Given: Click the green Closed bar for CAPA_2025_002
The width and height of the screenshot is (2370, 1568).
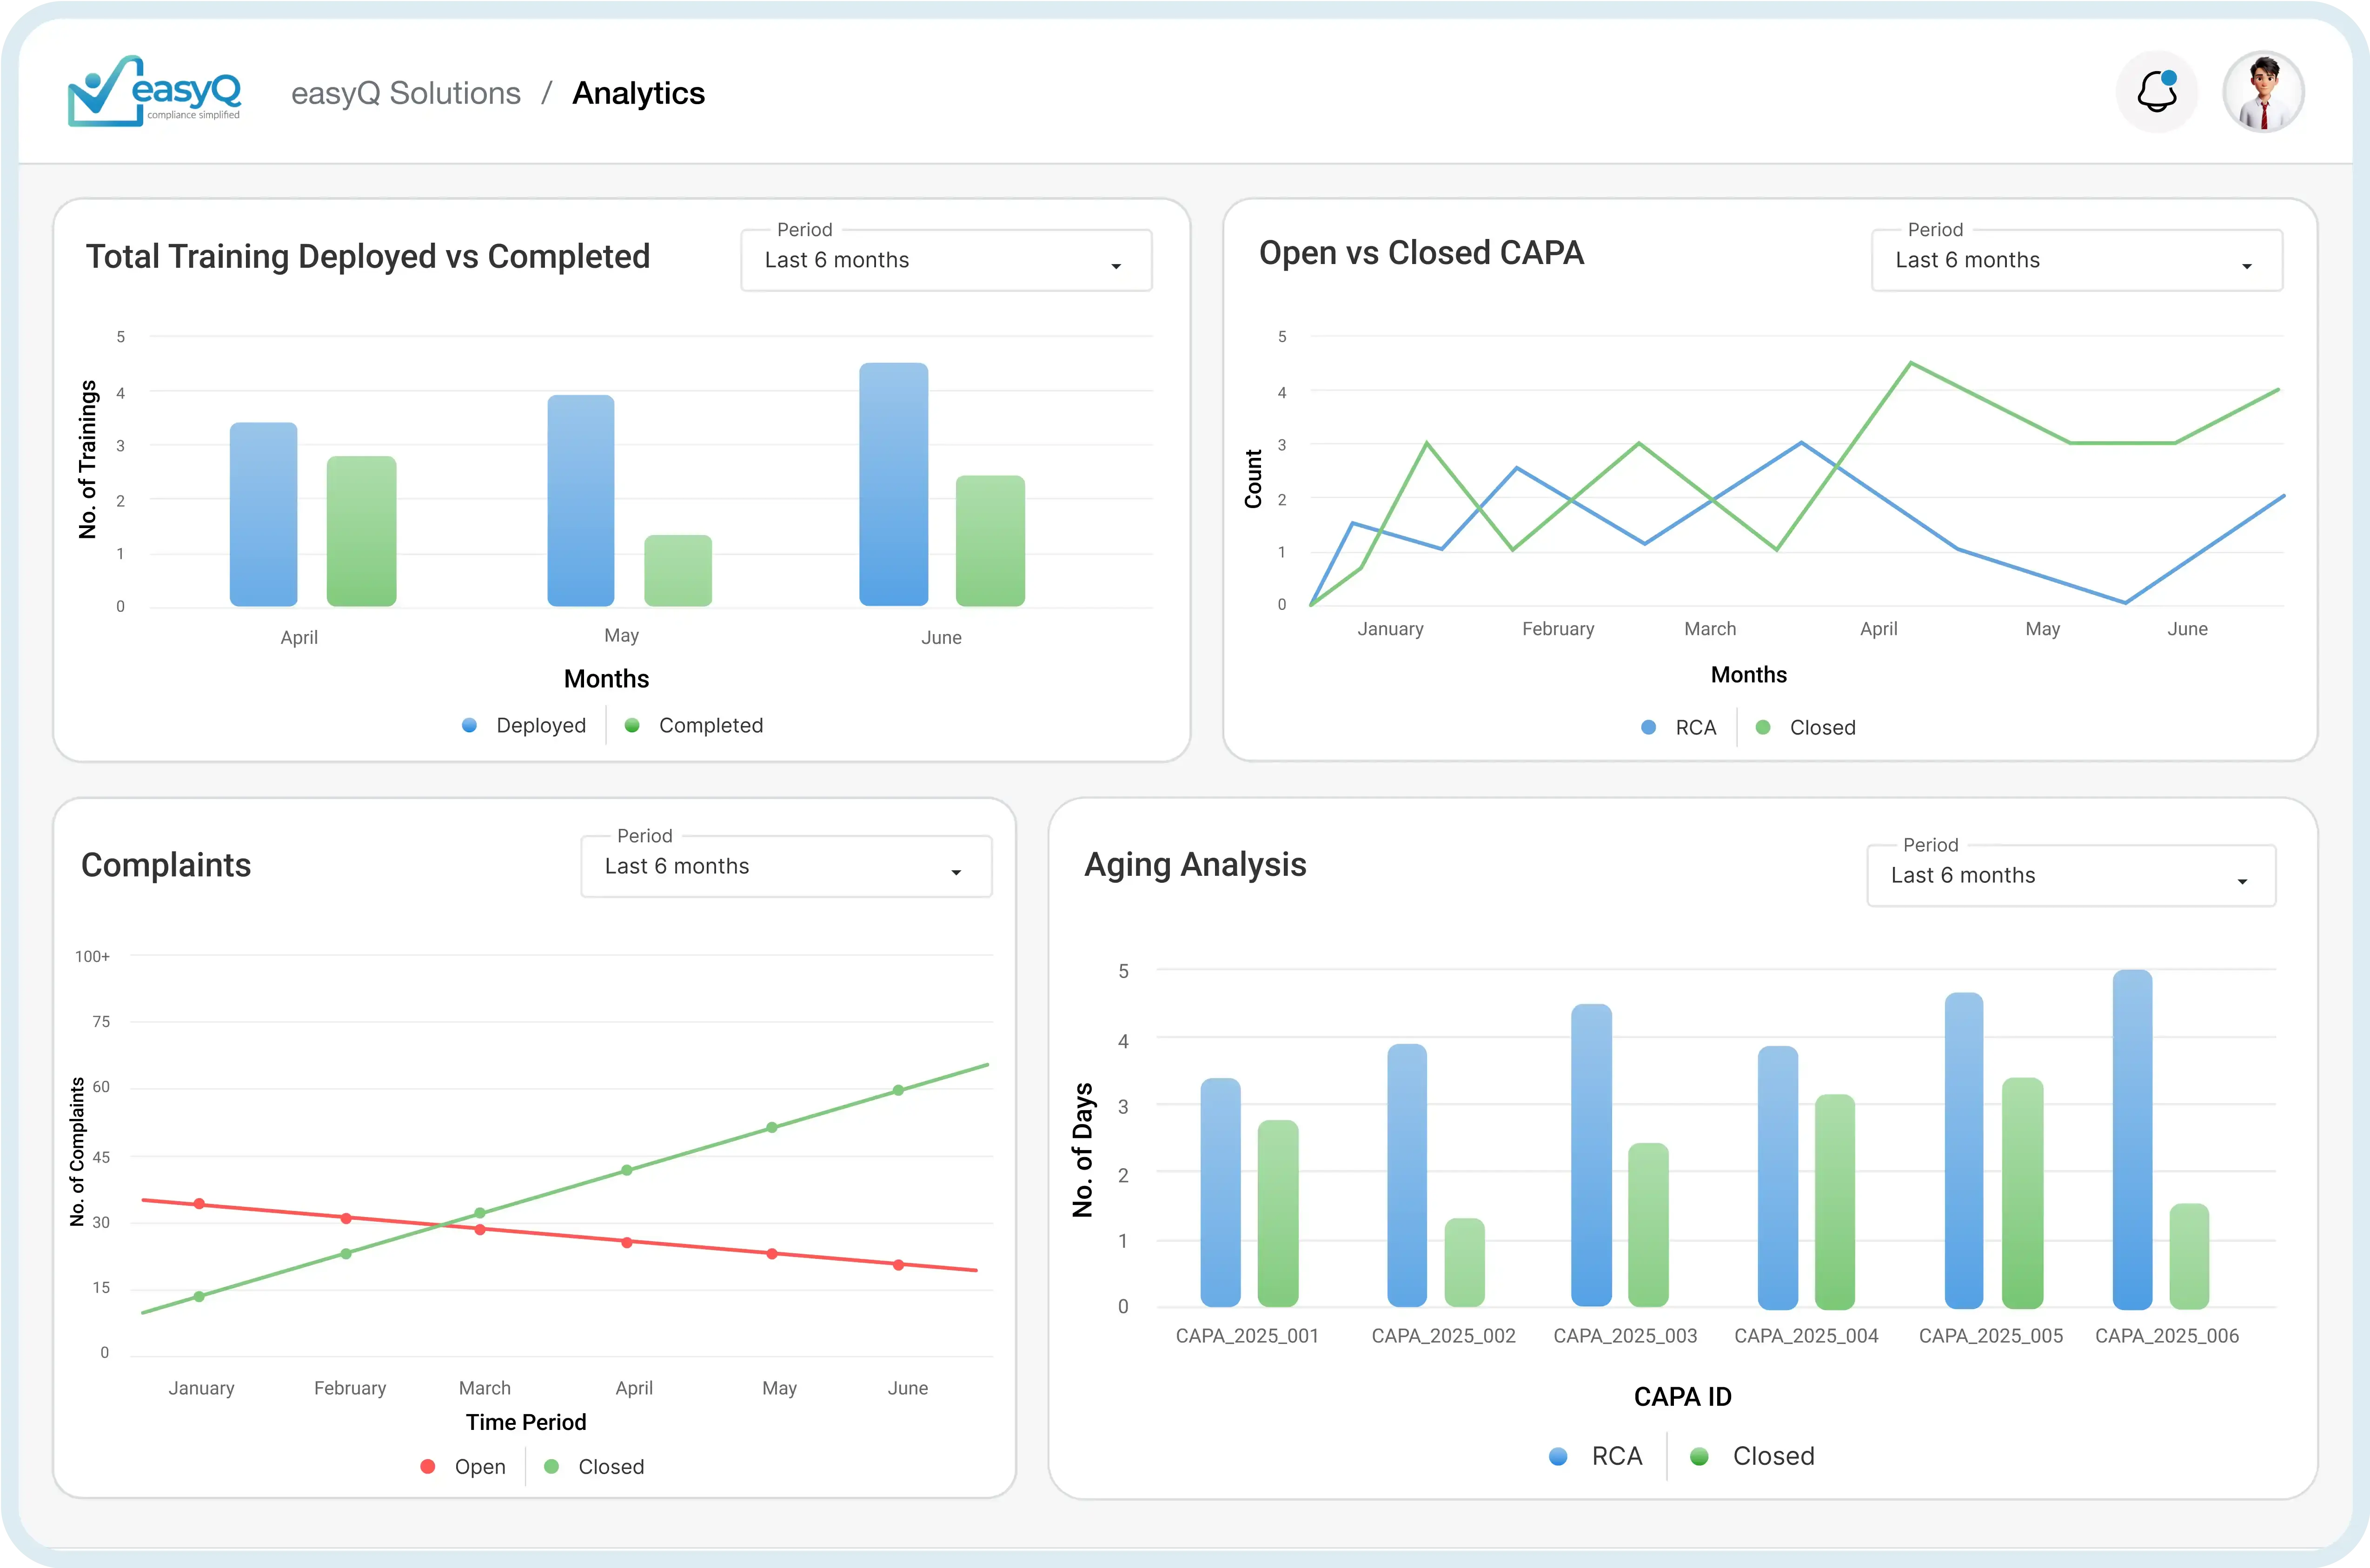Looking at the screenshot, I should (1465, 1262).
